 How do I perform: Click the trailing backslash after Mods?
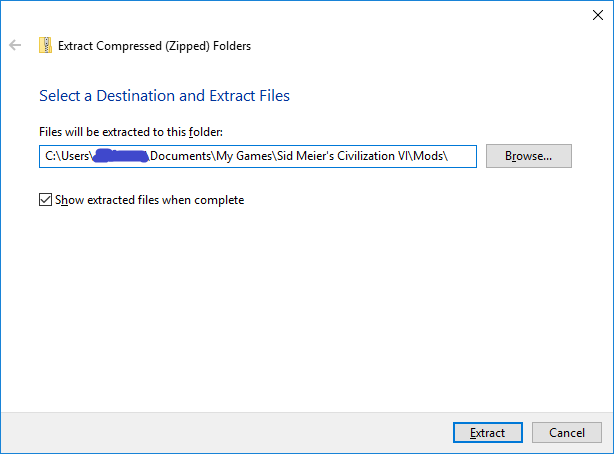pyautogui.click(x=446, y=156)
